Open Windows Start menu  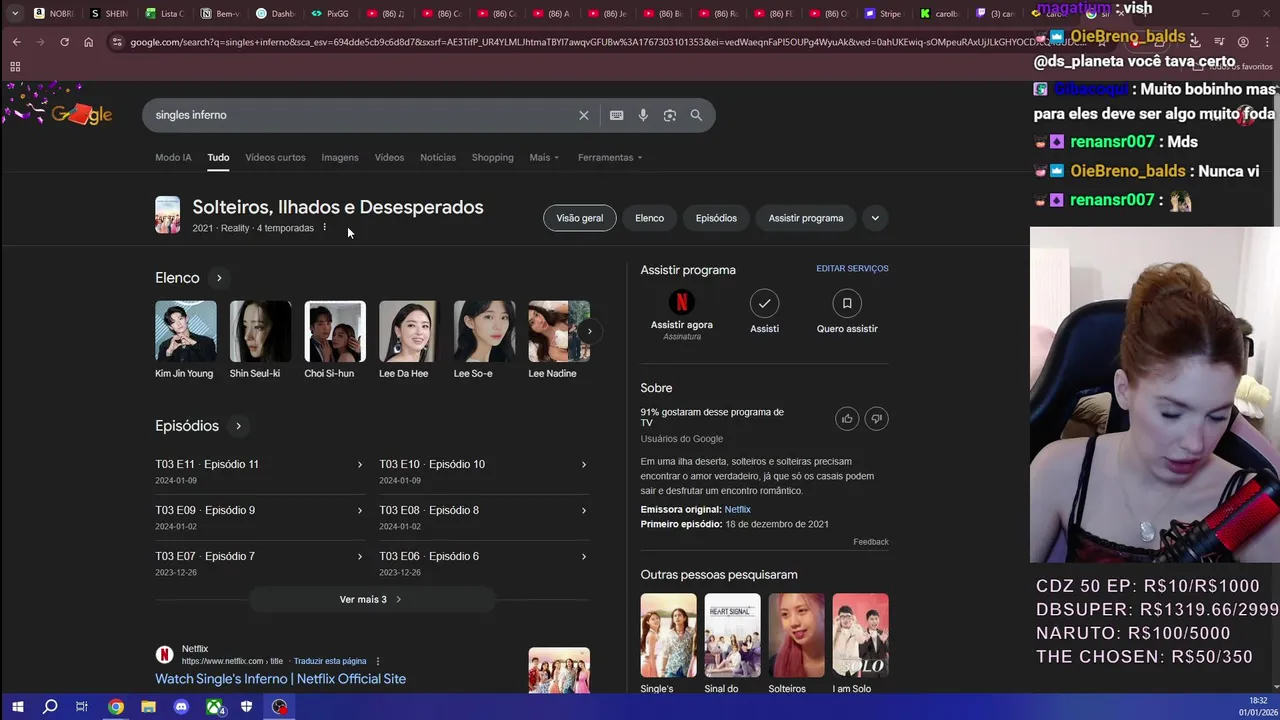tap(17, 707)
